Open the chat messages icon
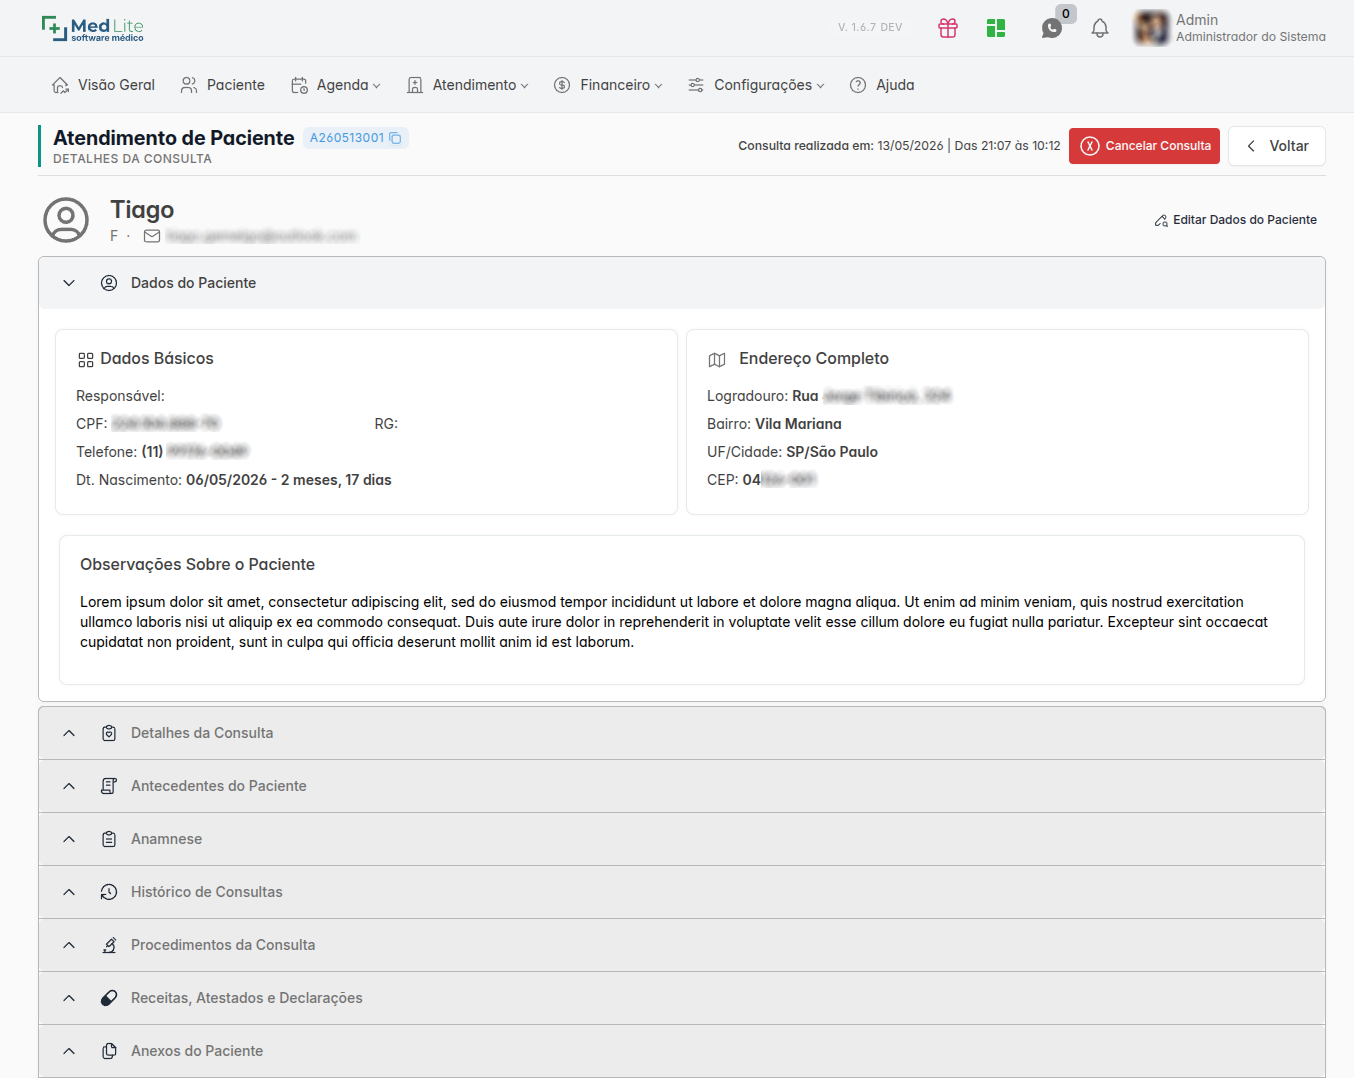 [x=1052, y=28]
